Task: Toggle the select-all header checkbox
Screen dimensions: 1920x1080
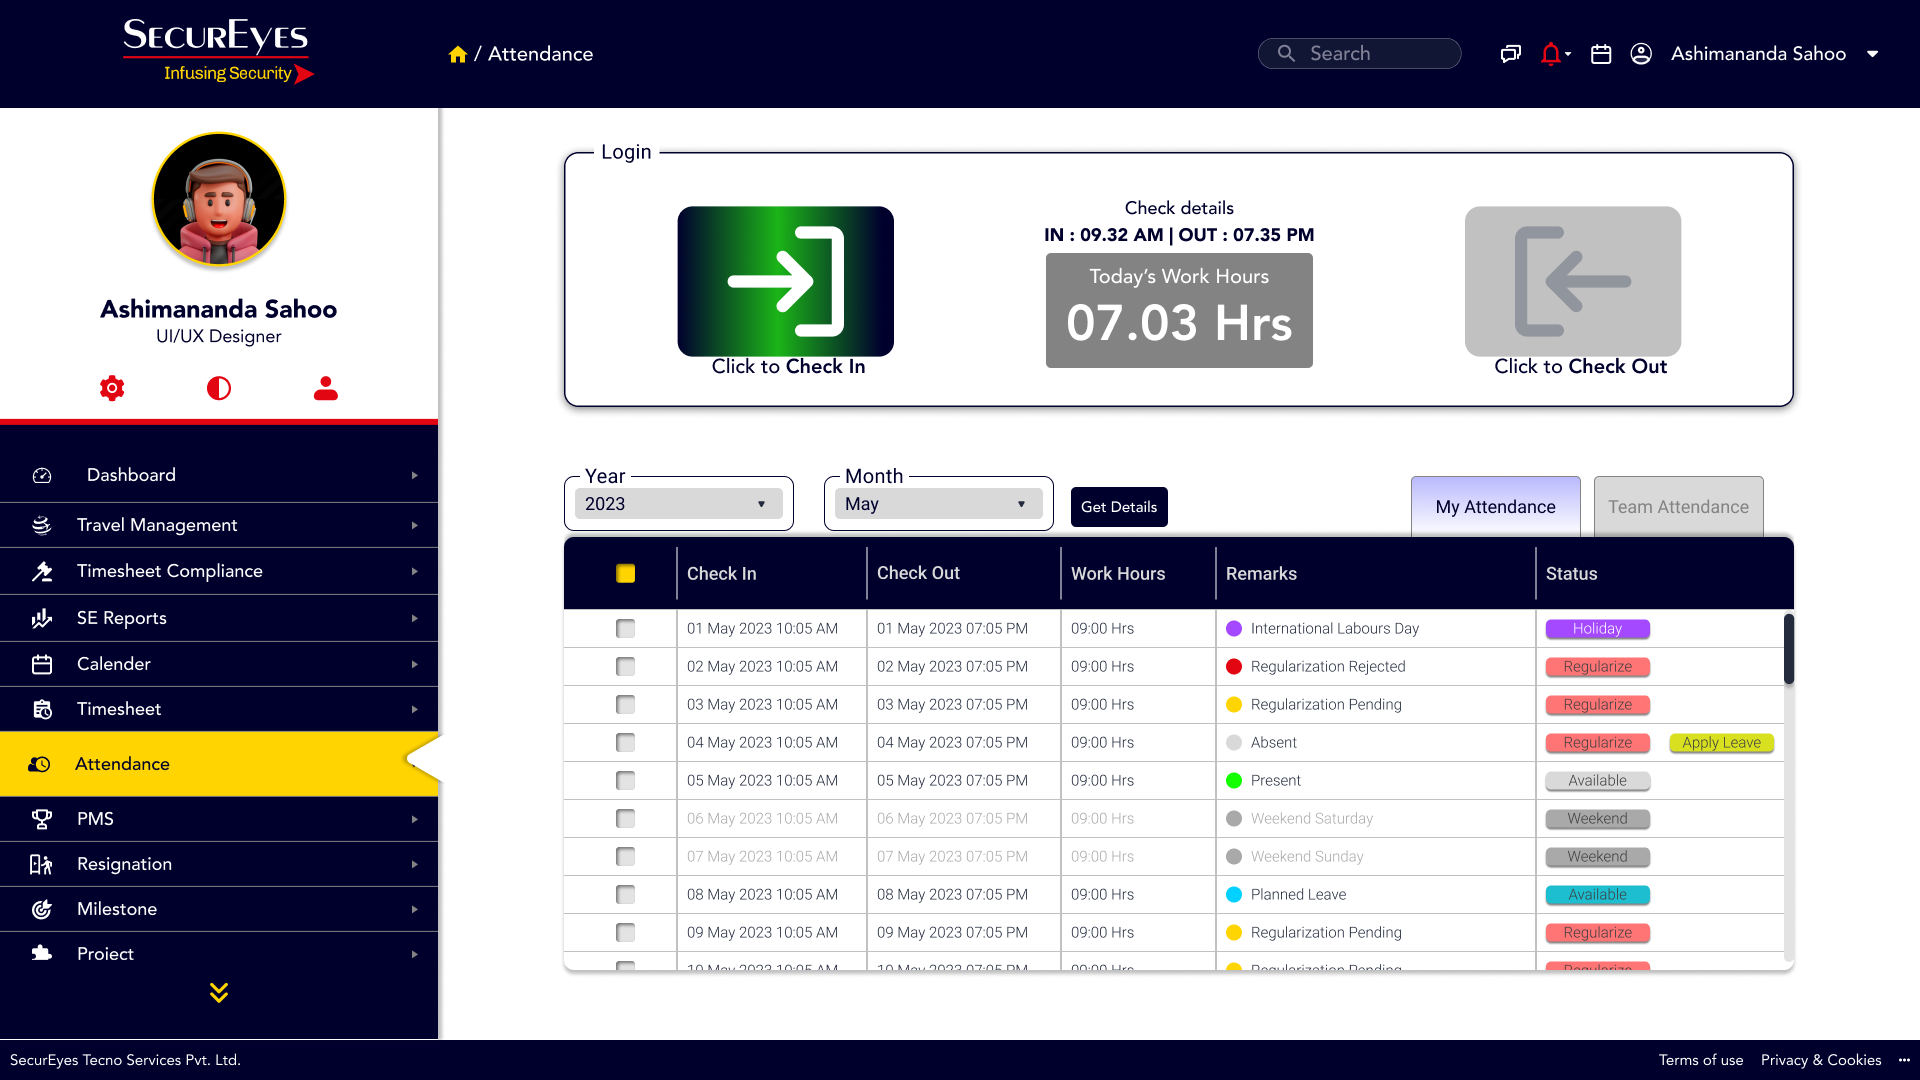Action: point(625,573)
